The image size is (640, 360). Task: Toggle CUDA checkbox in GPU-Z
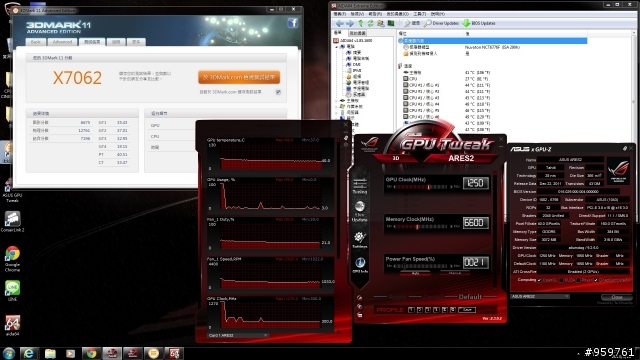point(562,280)
